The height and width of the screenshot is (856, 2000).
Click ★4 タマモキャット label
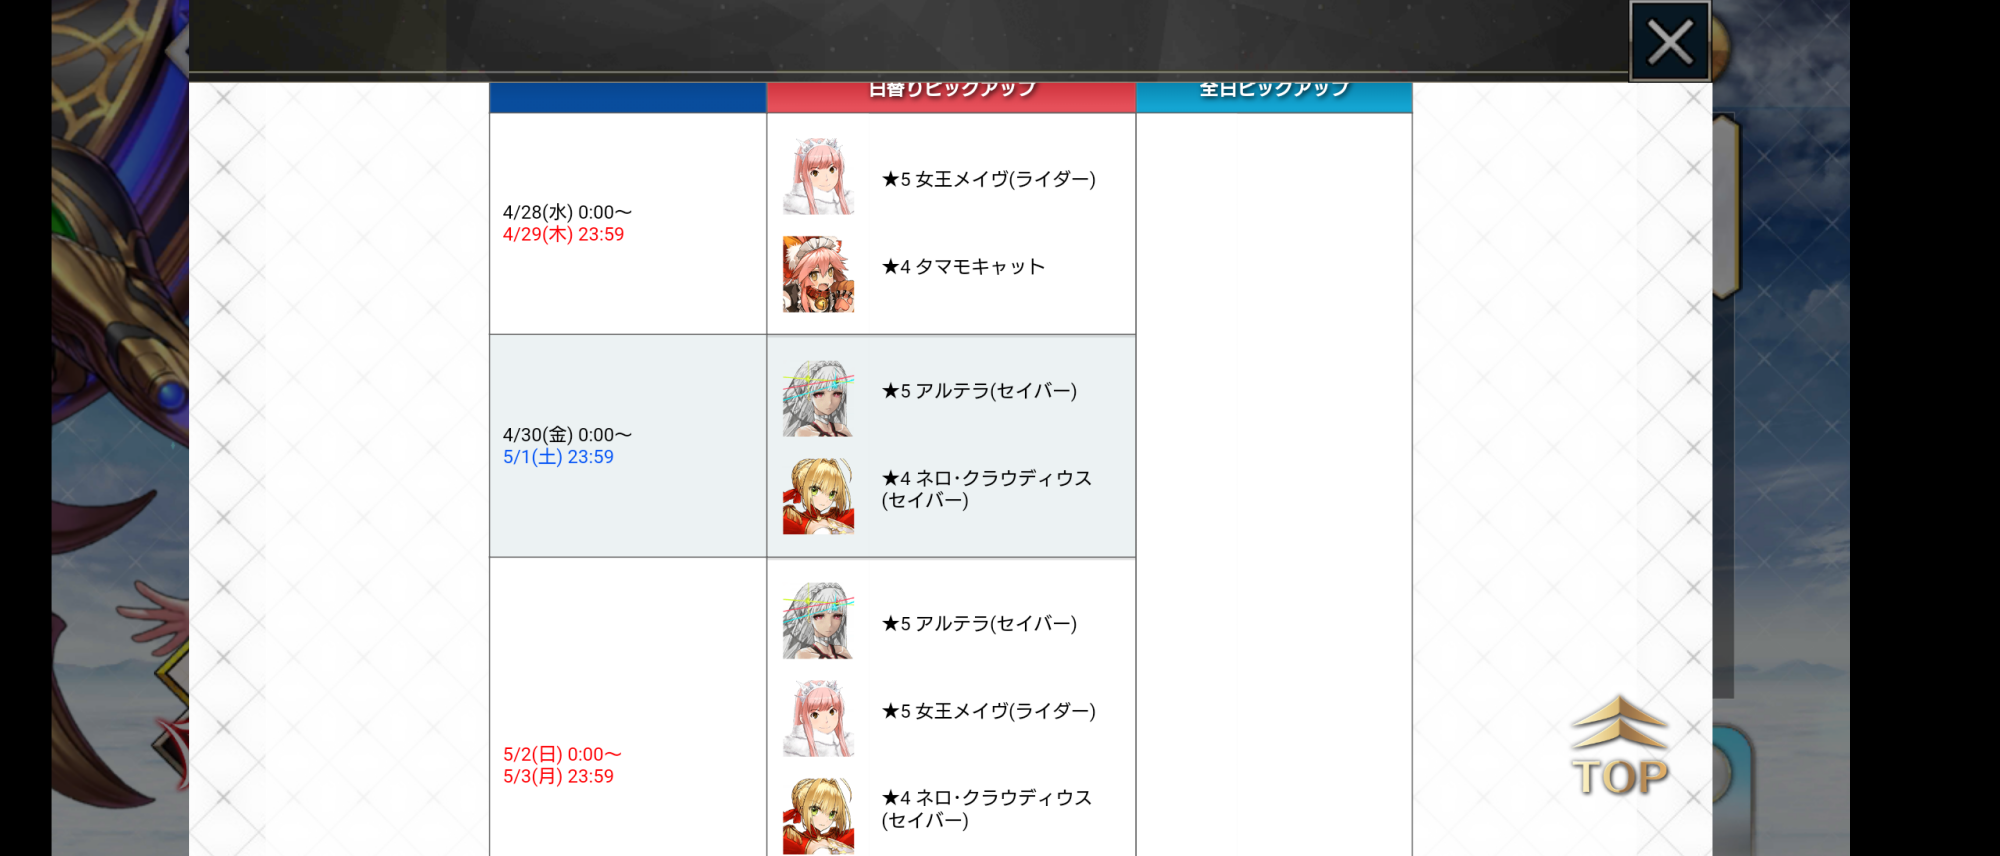(963, 267)
